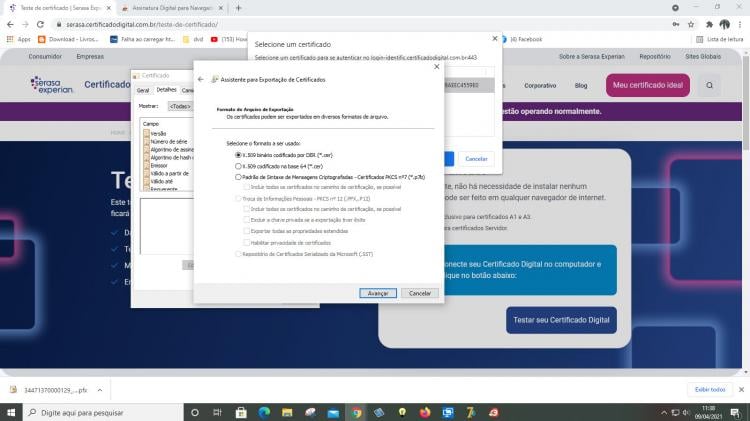Click the 'Meu certificado ideal' button

pos(648,85)
